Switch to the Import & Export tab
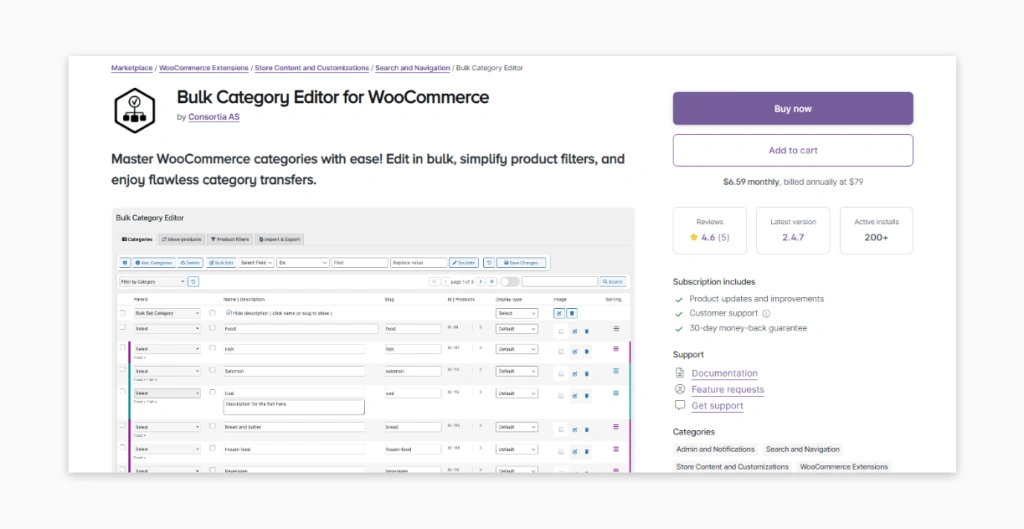 (x=280, y=240)
